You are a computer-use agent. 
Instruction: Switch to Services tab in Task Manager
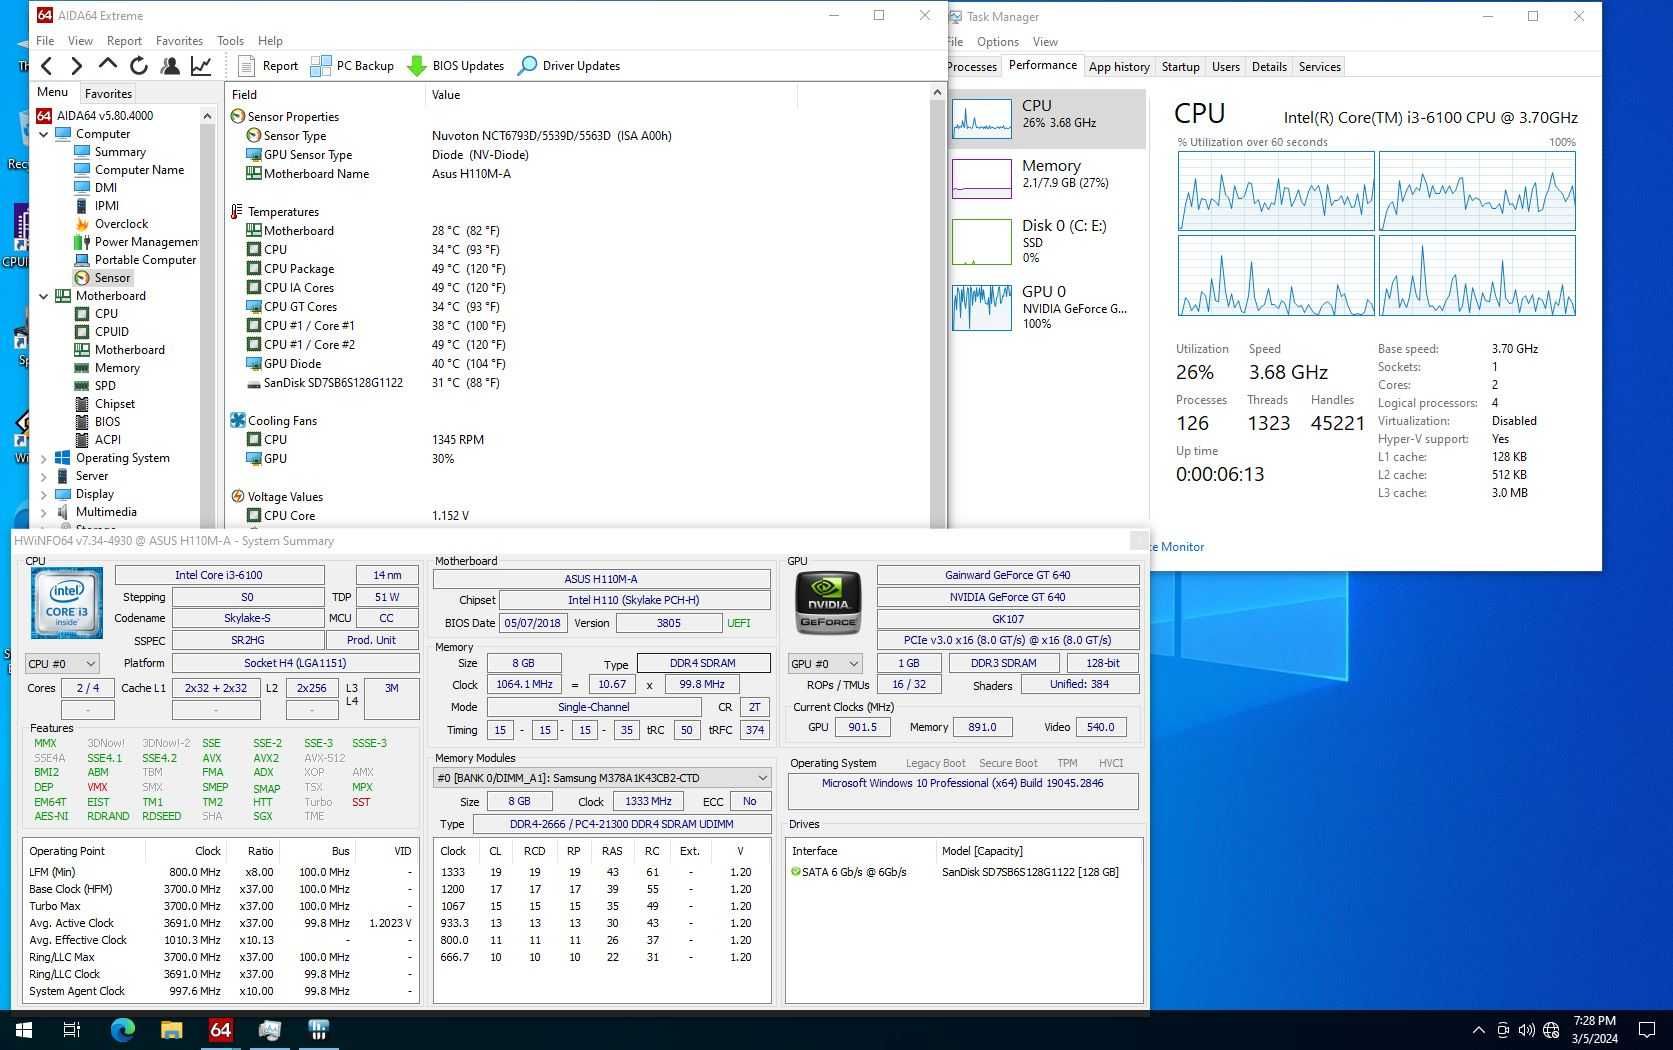[1319, 67]
